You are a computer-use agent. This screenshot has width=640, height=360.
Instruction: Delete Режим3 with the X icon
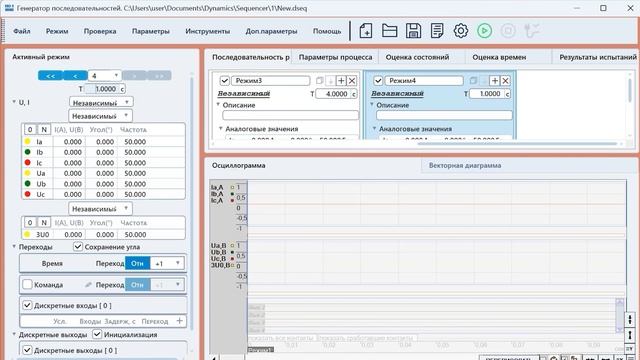(x=352, y=81)
